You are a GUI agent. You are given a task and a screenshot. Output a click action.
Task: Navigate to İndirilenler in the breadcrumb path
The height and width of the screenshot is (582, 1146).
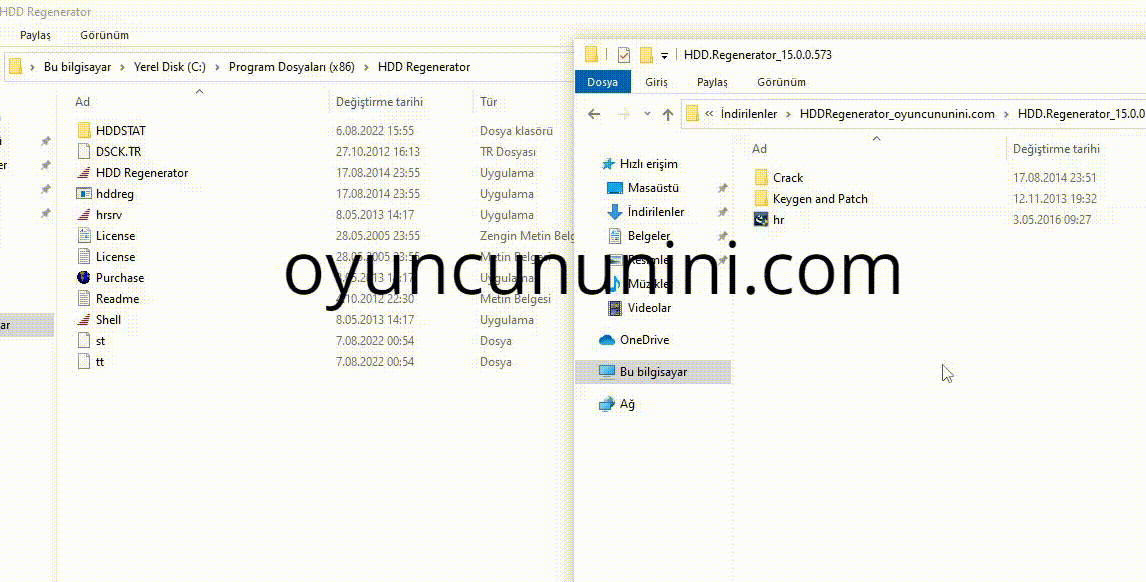pyautogui.click(x=749, y=114)
